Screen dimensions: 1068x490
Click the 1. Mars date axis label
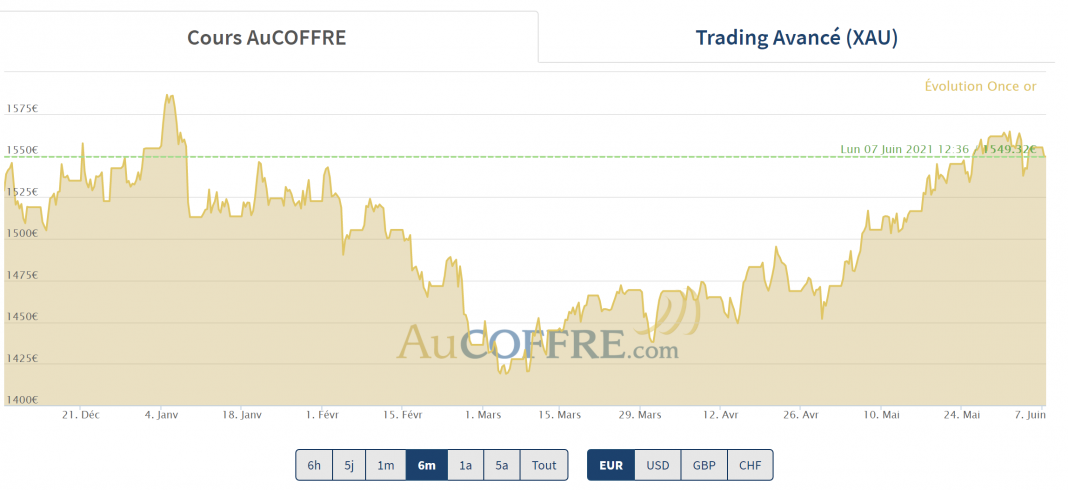483,414
